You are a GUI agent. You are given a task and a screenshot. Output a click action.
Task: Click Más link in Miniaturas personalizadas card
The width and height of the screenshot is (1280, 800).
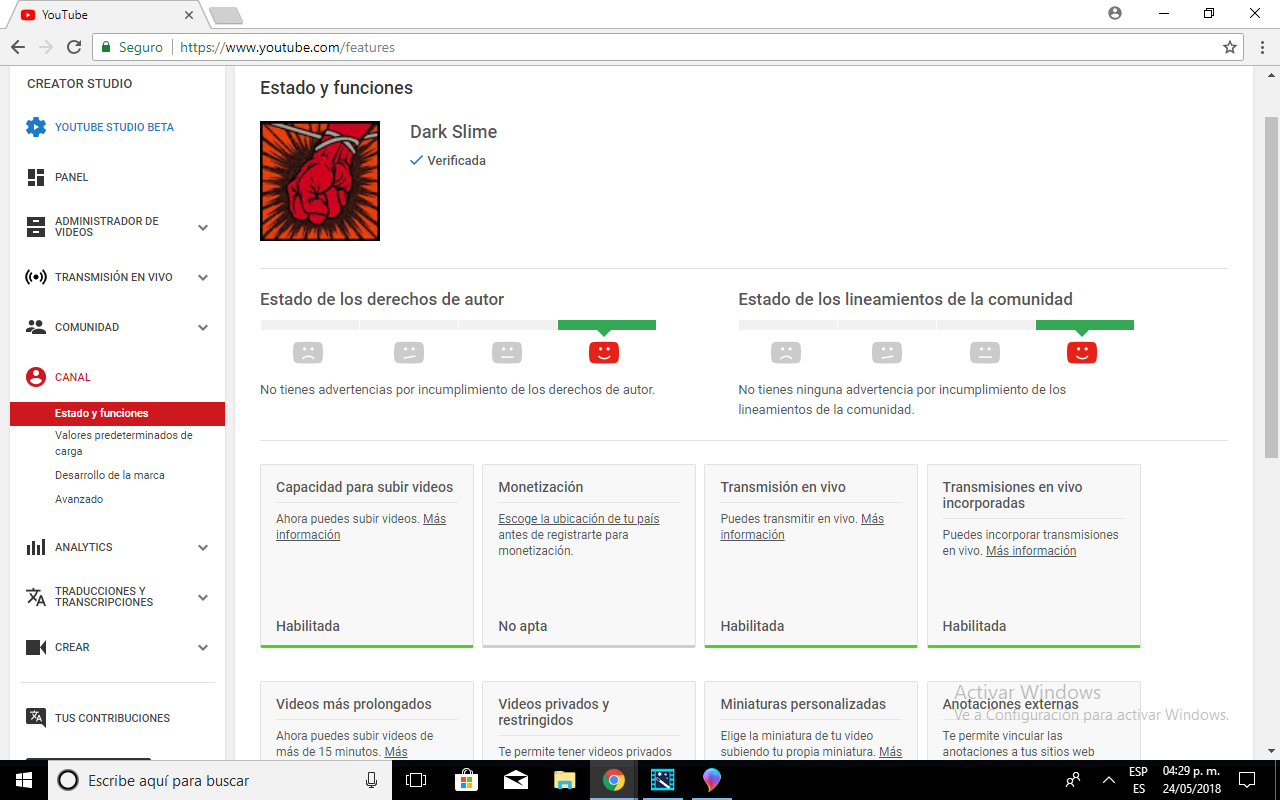(890, 752)
